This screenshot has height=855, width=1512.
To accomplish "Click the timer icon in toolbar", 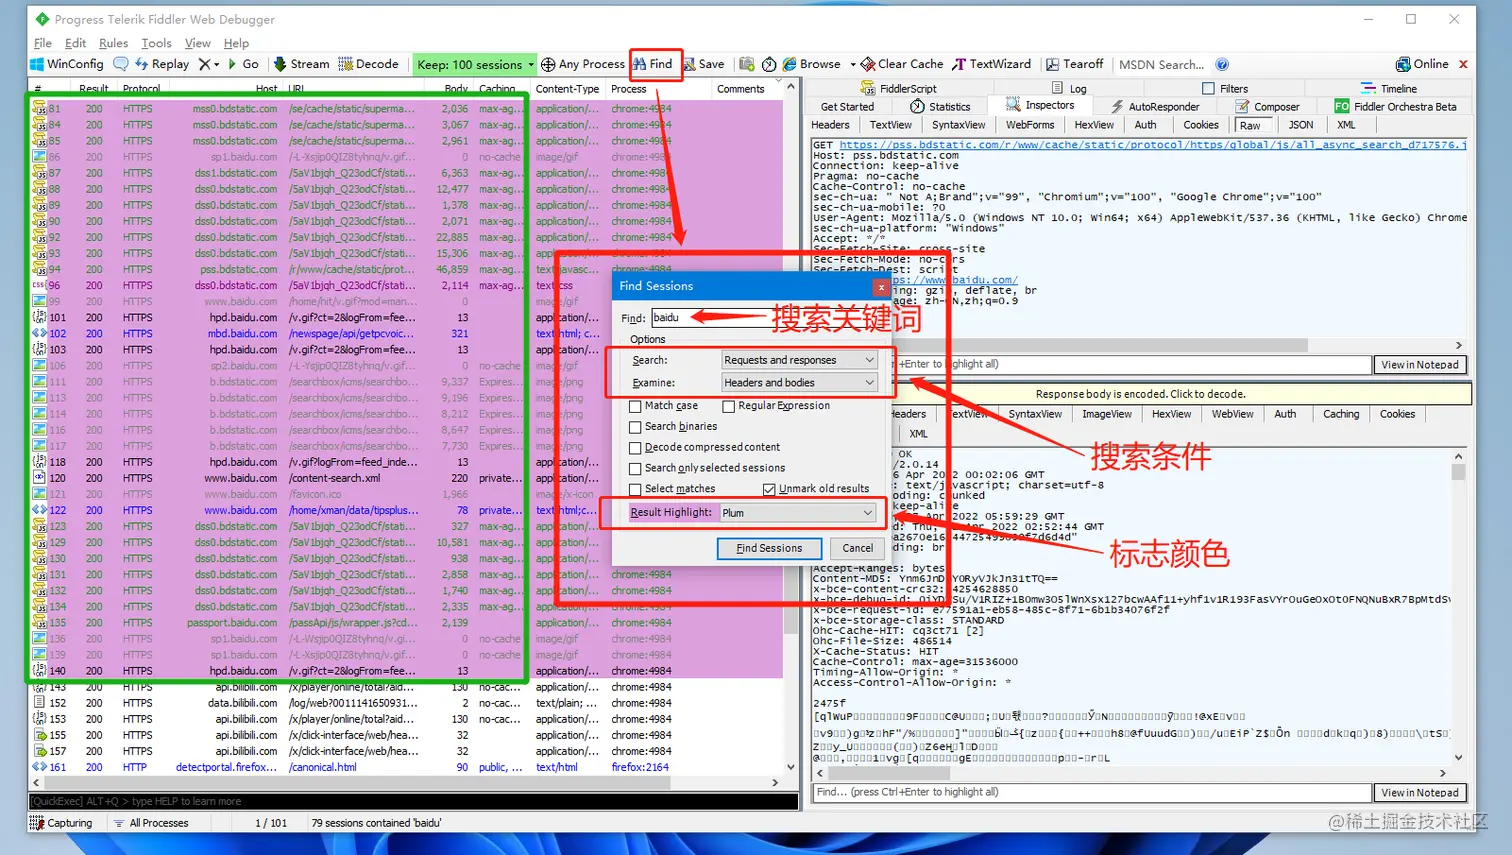I will coord(769,64).
